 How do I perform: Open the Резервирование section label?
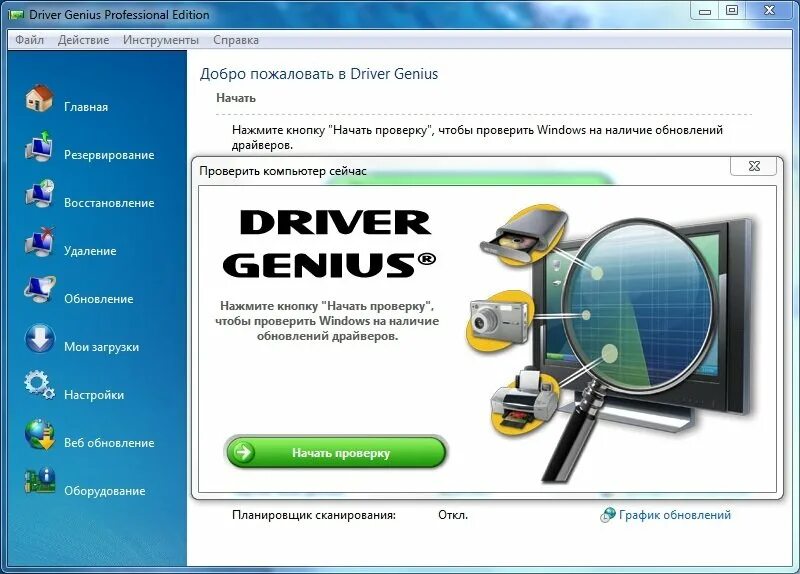coord(109,155)
